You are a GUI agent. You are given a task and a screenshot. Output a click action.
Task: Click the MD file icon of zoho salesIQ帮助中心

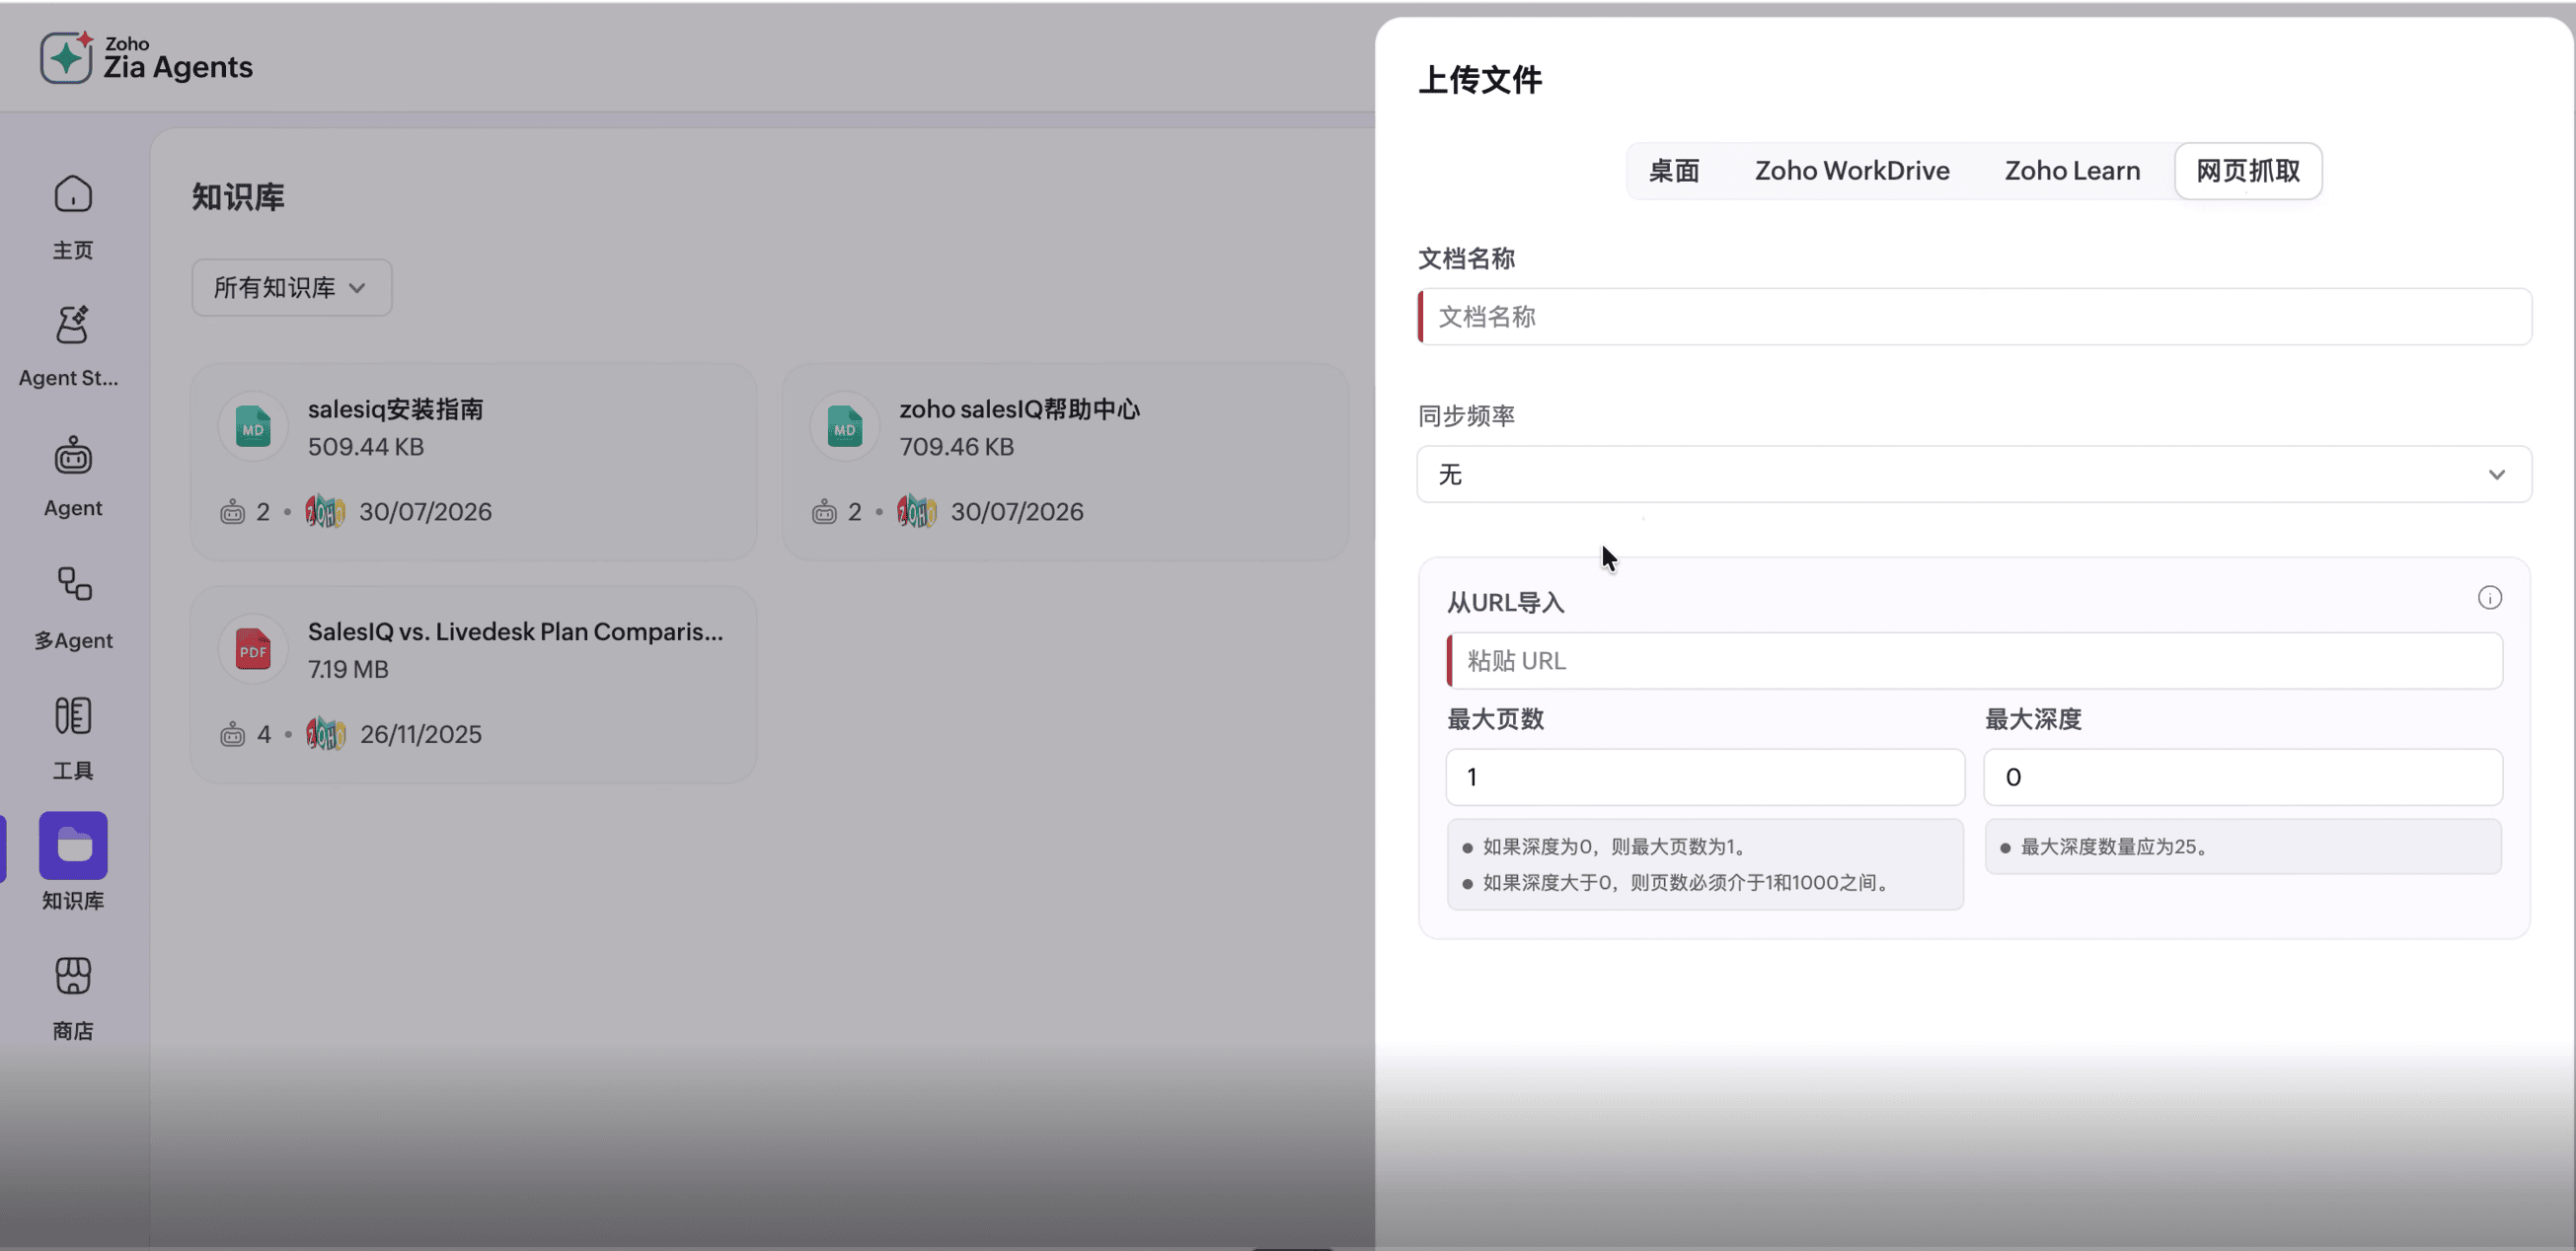(x=845, y=427)
